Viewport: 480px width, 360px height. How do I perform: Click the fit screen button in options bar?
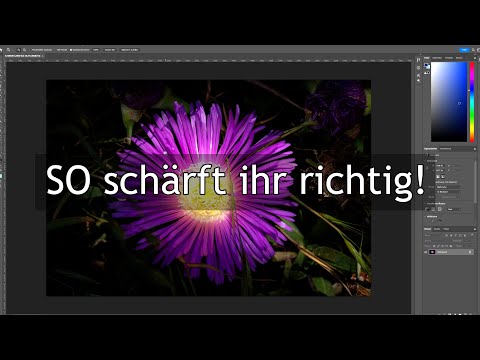click(x=110, y=50)
